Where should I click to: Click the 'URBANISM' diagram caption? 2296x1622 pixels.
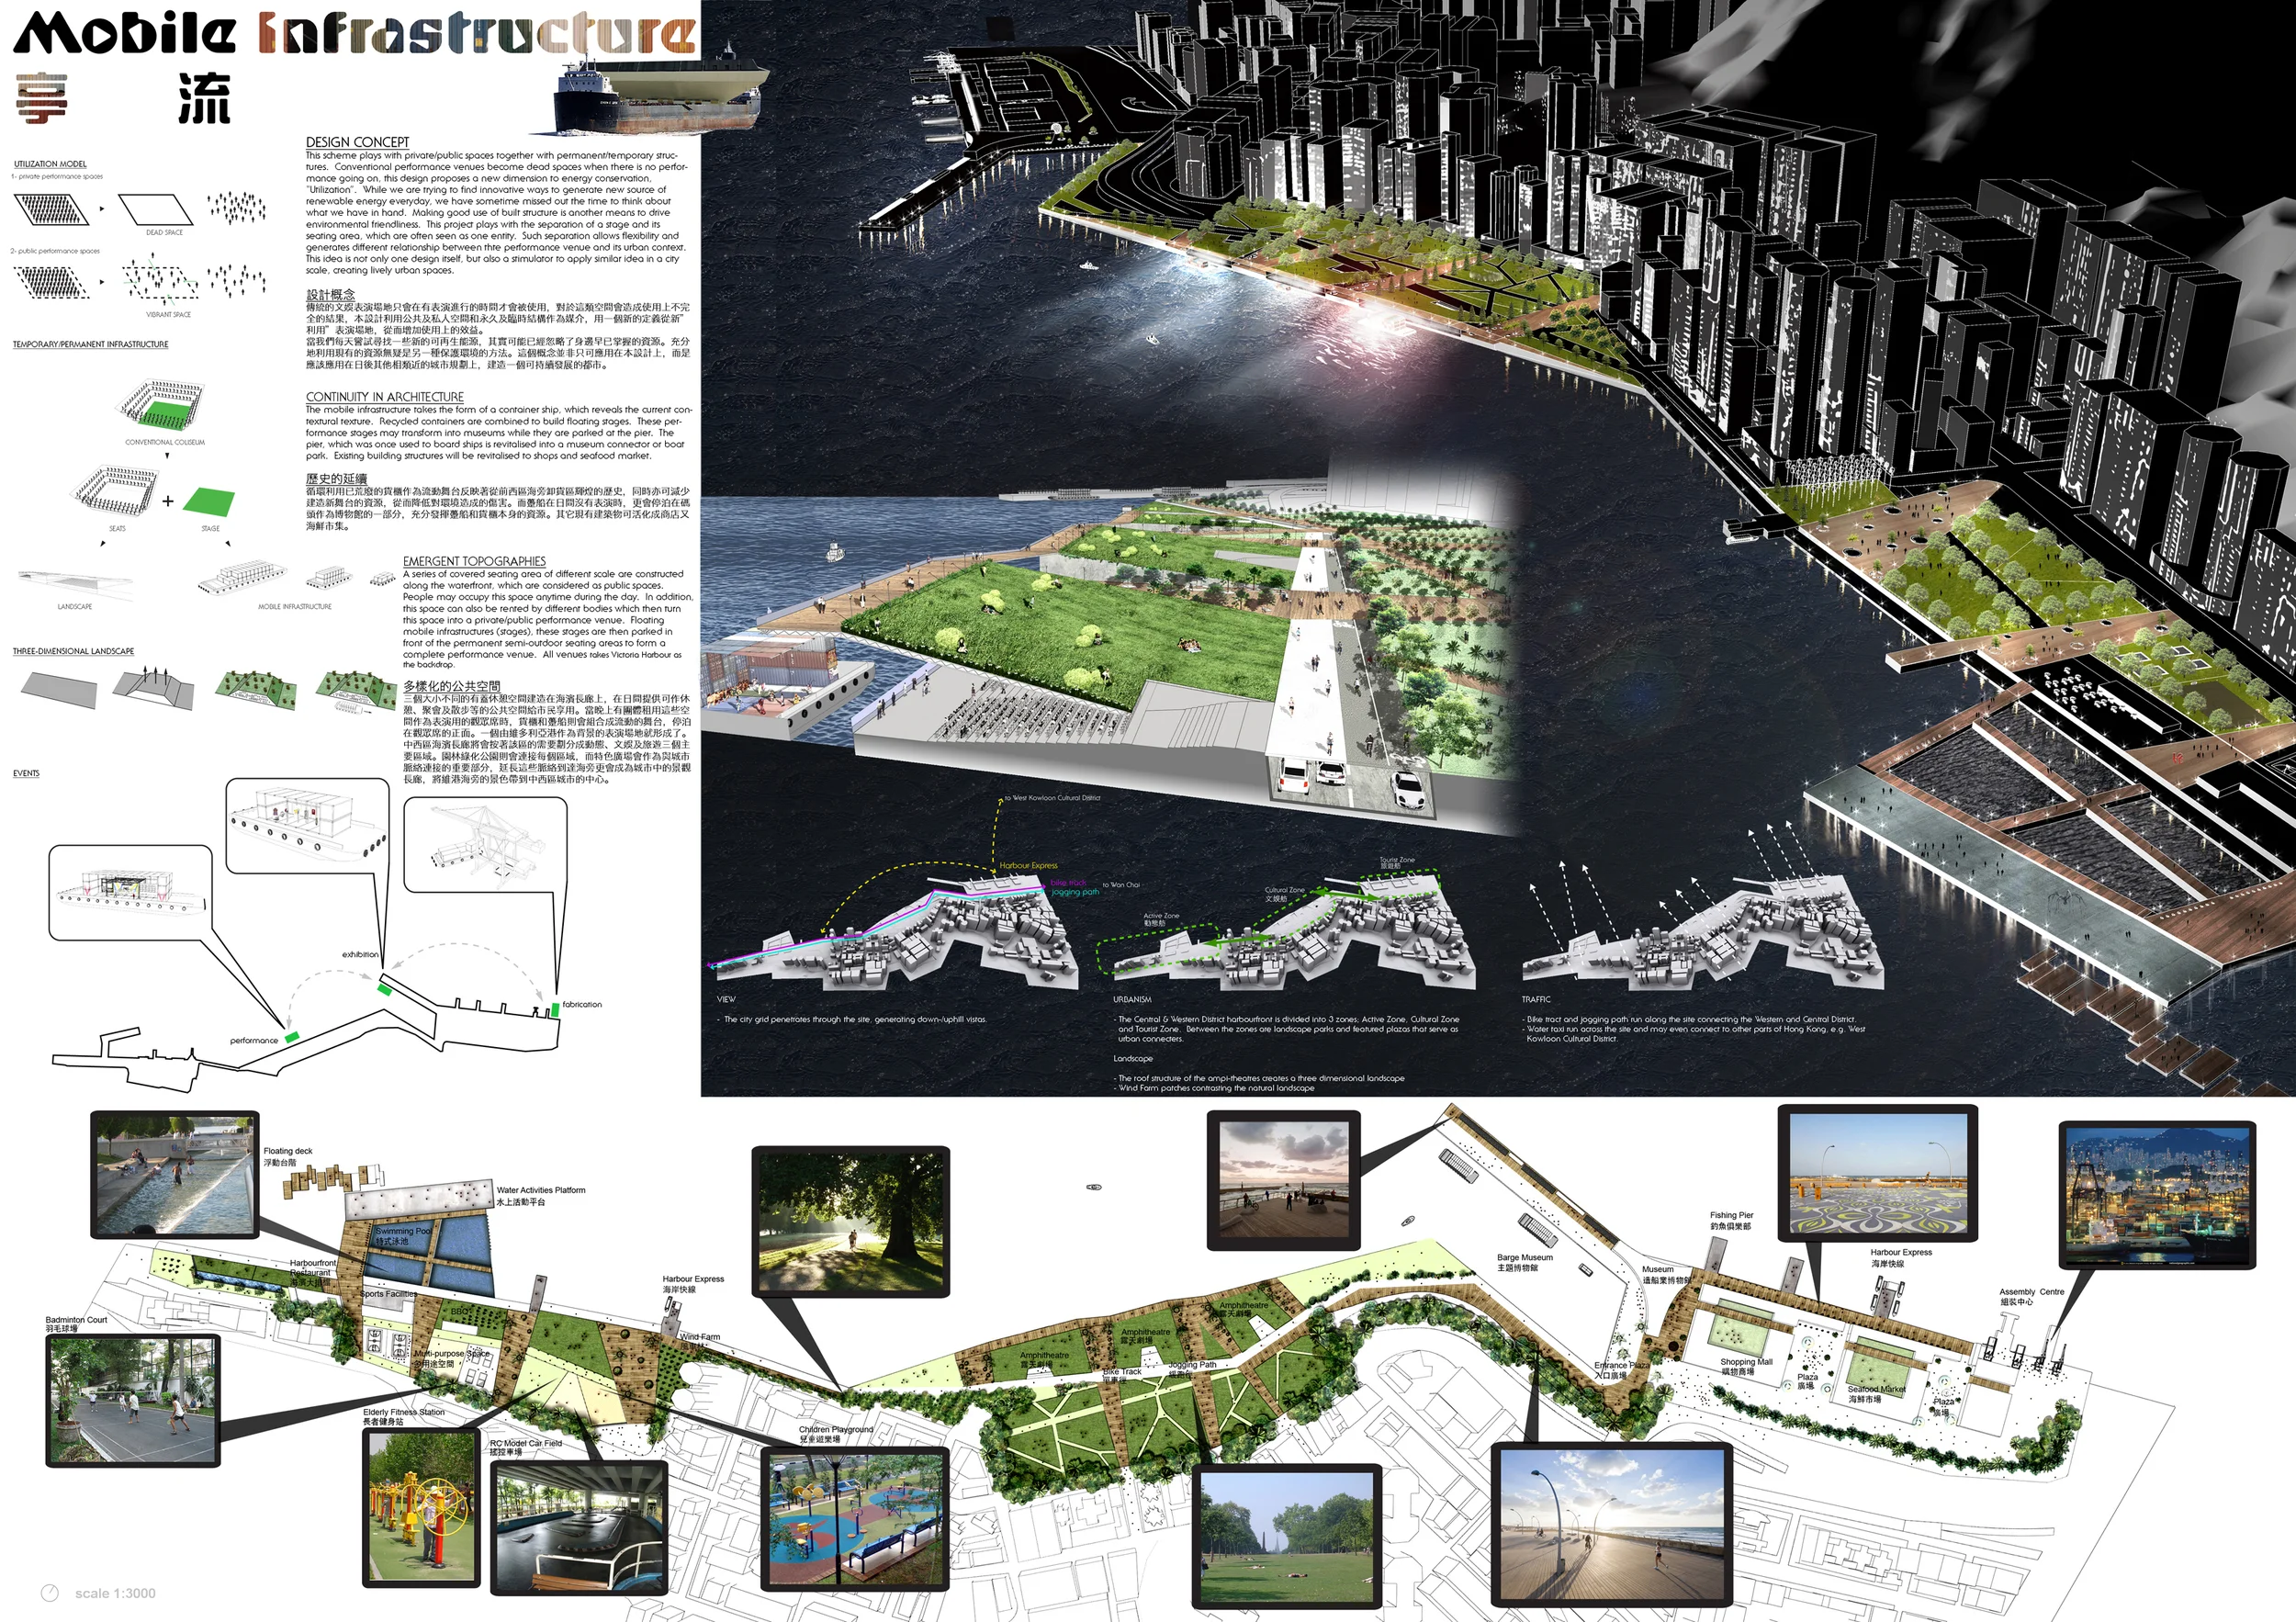(1132, 999)
